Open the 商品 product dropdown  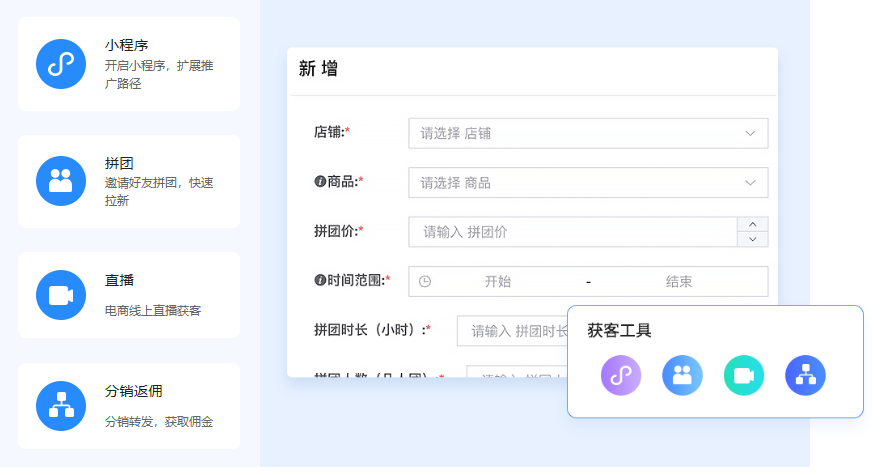pyautogui.click(x=588, y=183)
